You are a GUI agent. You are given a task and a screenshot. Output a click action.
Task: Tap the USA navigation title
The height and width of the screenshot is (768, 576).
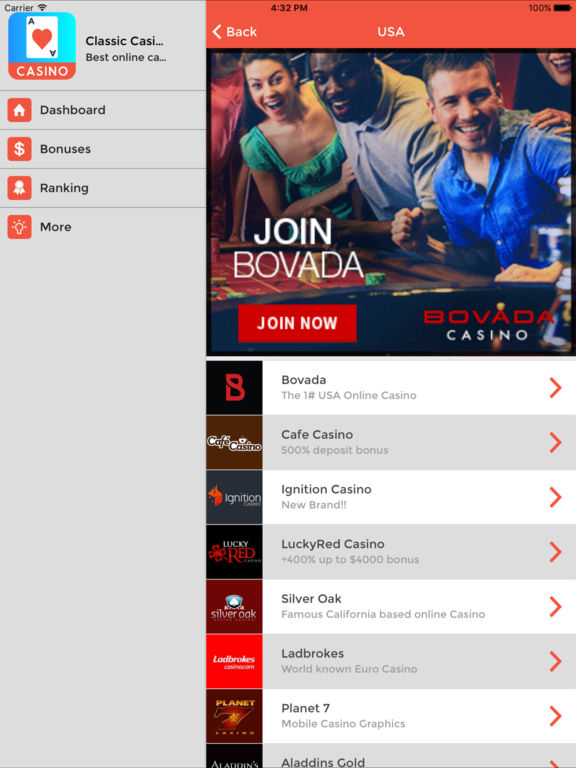pyautogui.click(x=391, y=32)
